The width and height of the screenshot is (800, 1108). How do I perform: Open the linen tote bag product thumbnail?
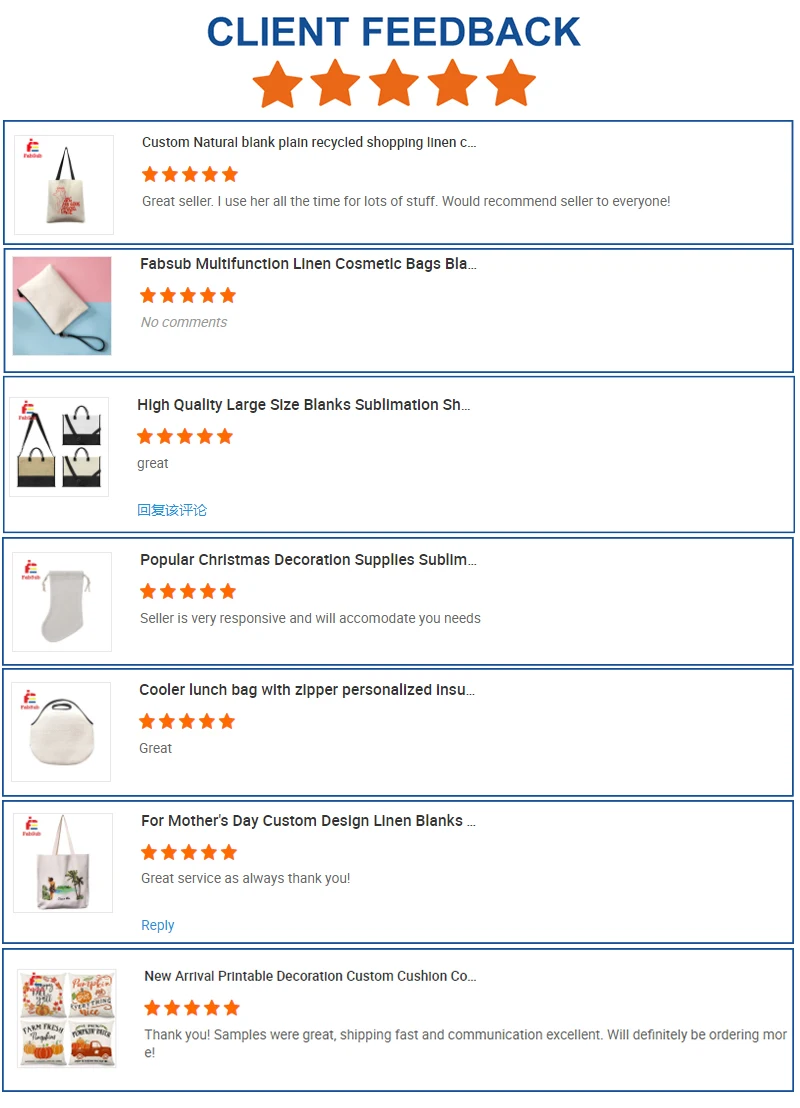(x=64, y=184)
